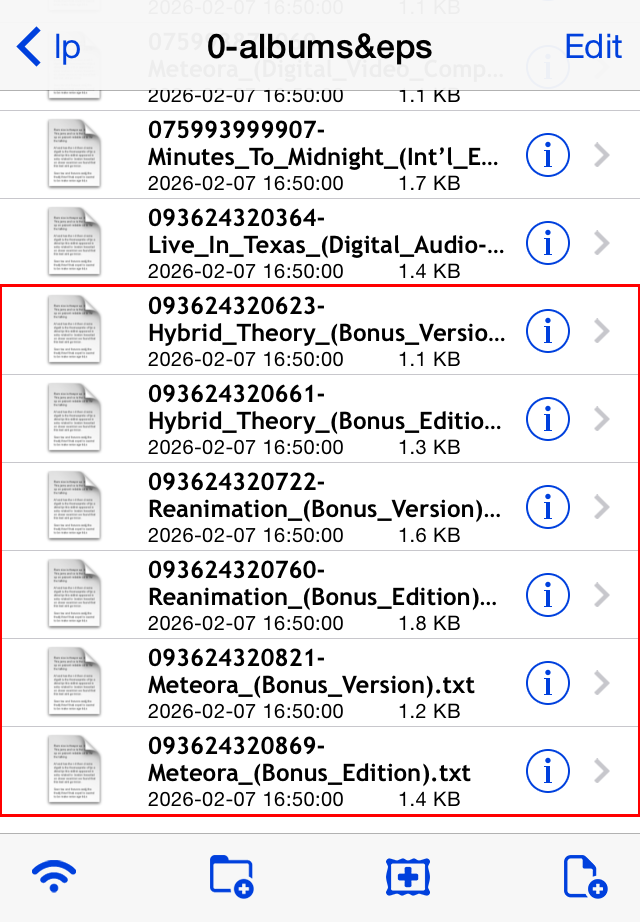Show info for 075993999907 Minutes_To_Midnight file

point(548,155)
